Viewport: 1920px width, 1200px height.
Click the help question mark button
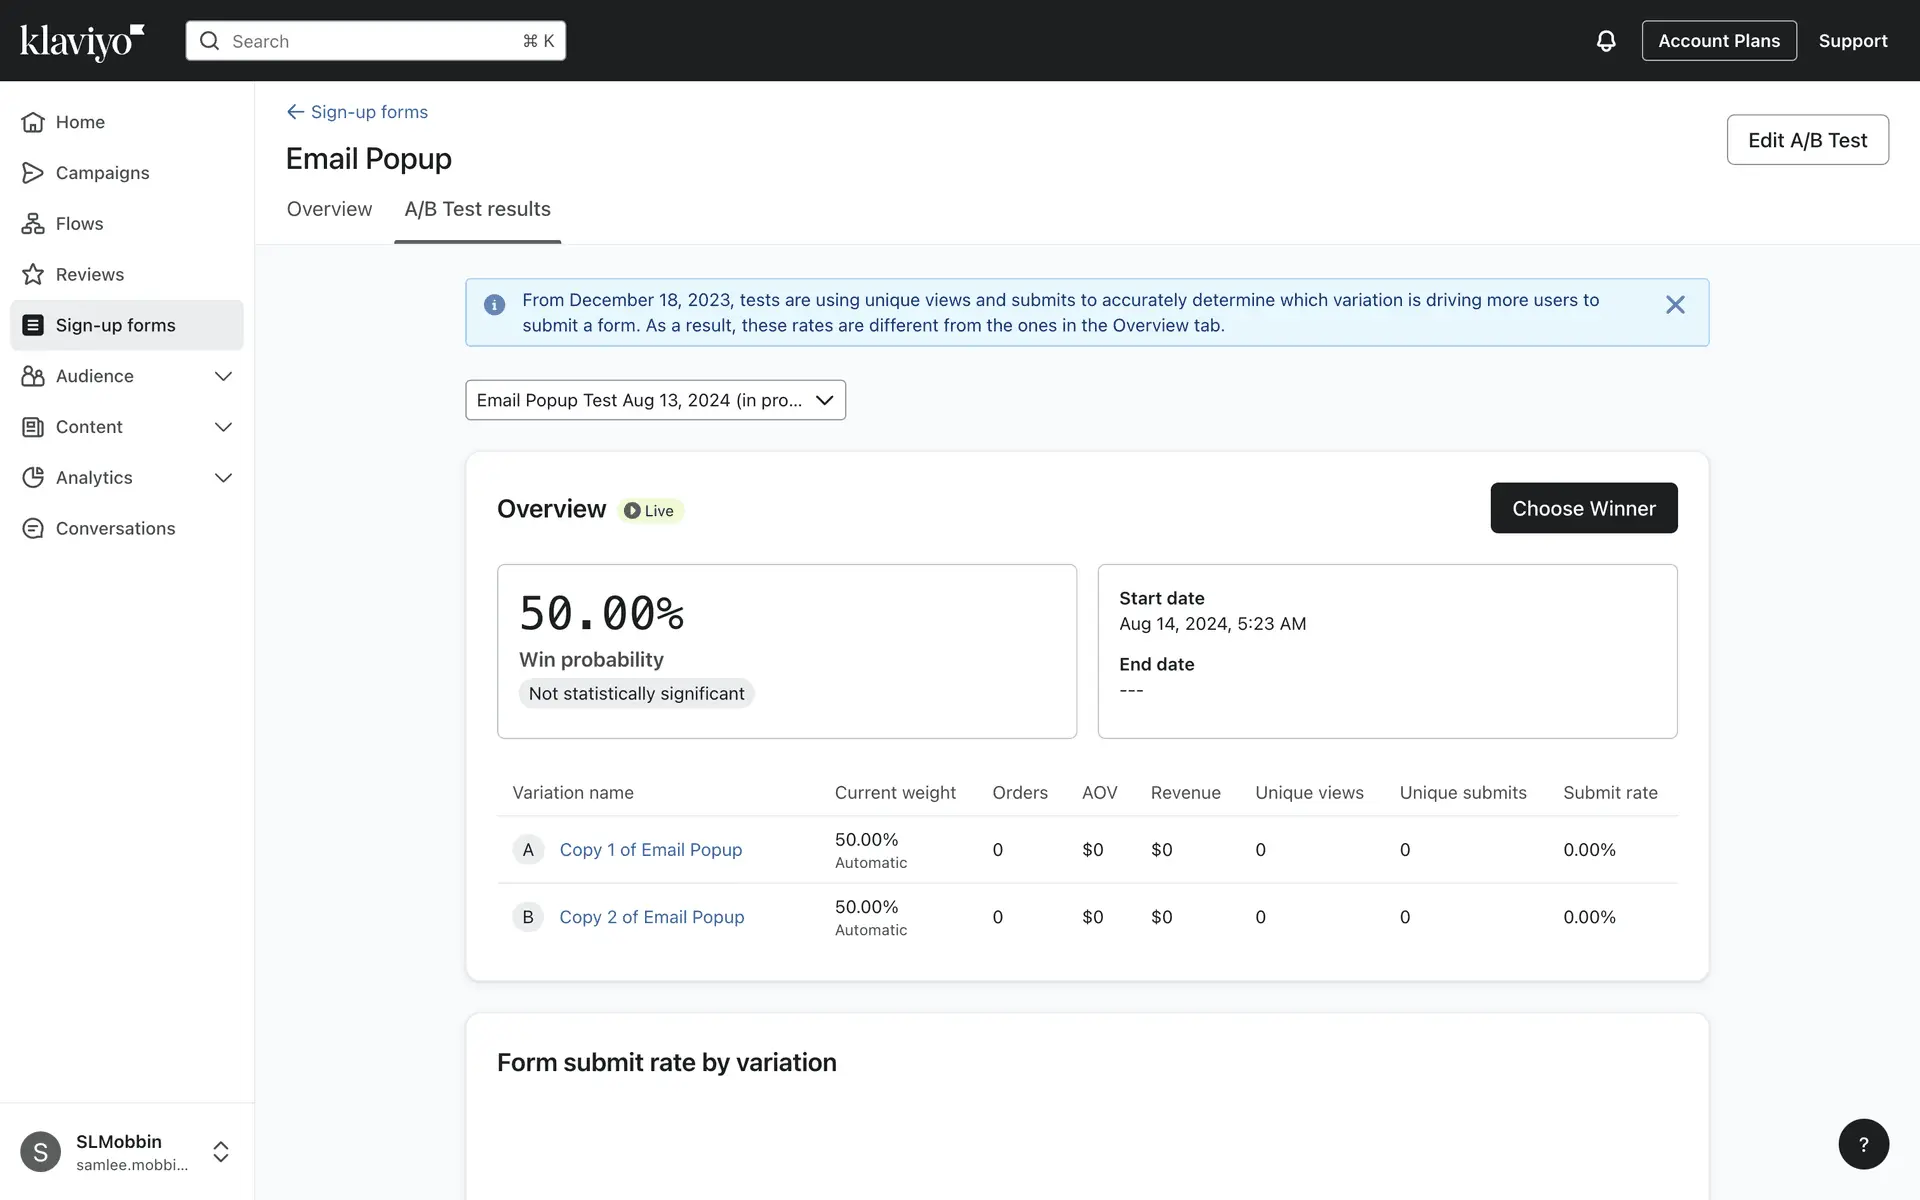[1863, 1144]
